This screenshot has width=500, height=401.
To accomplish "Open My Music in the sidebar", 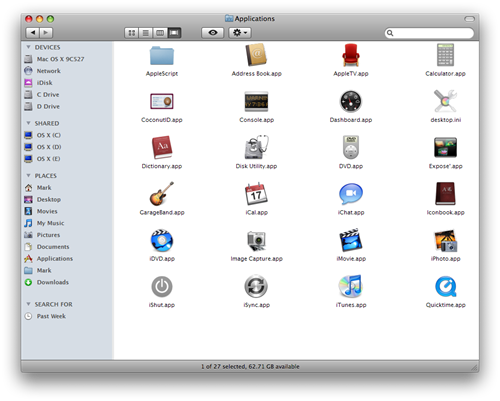I will [44, 223].
